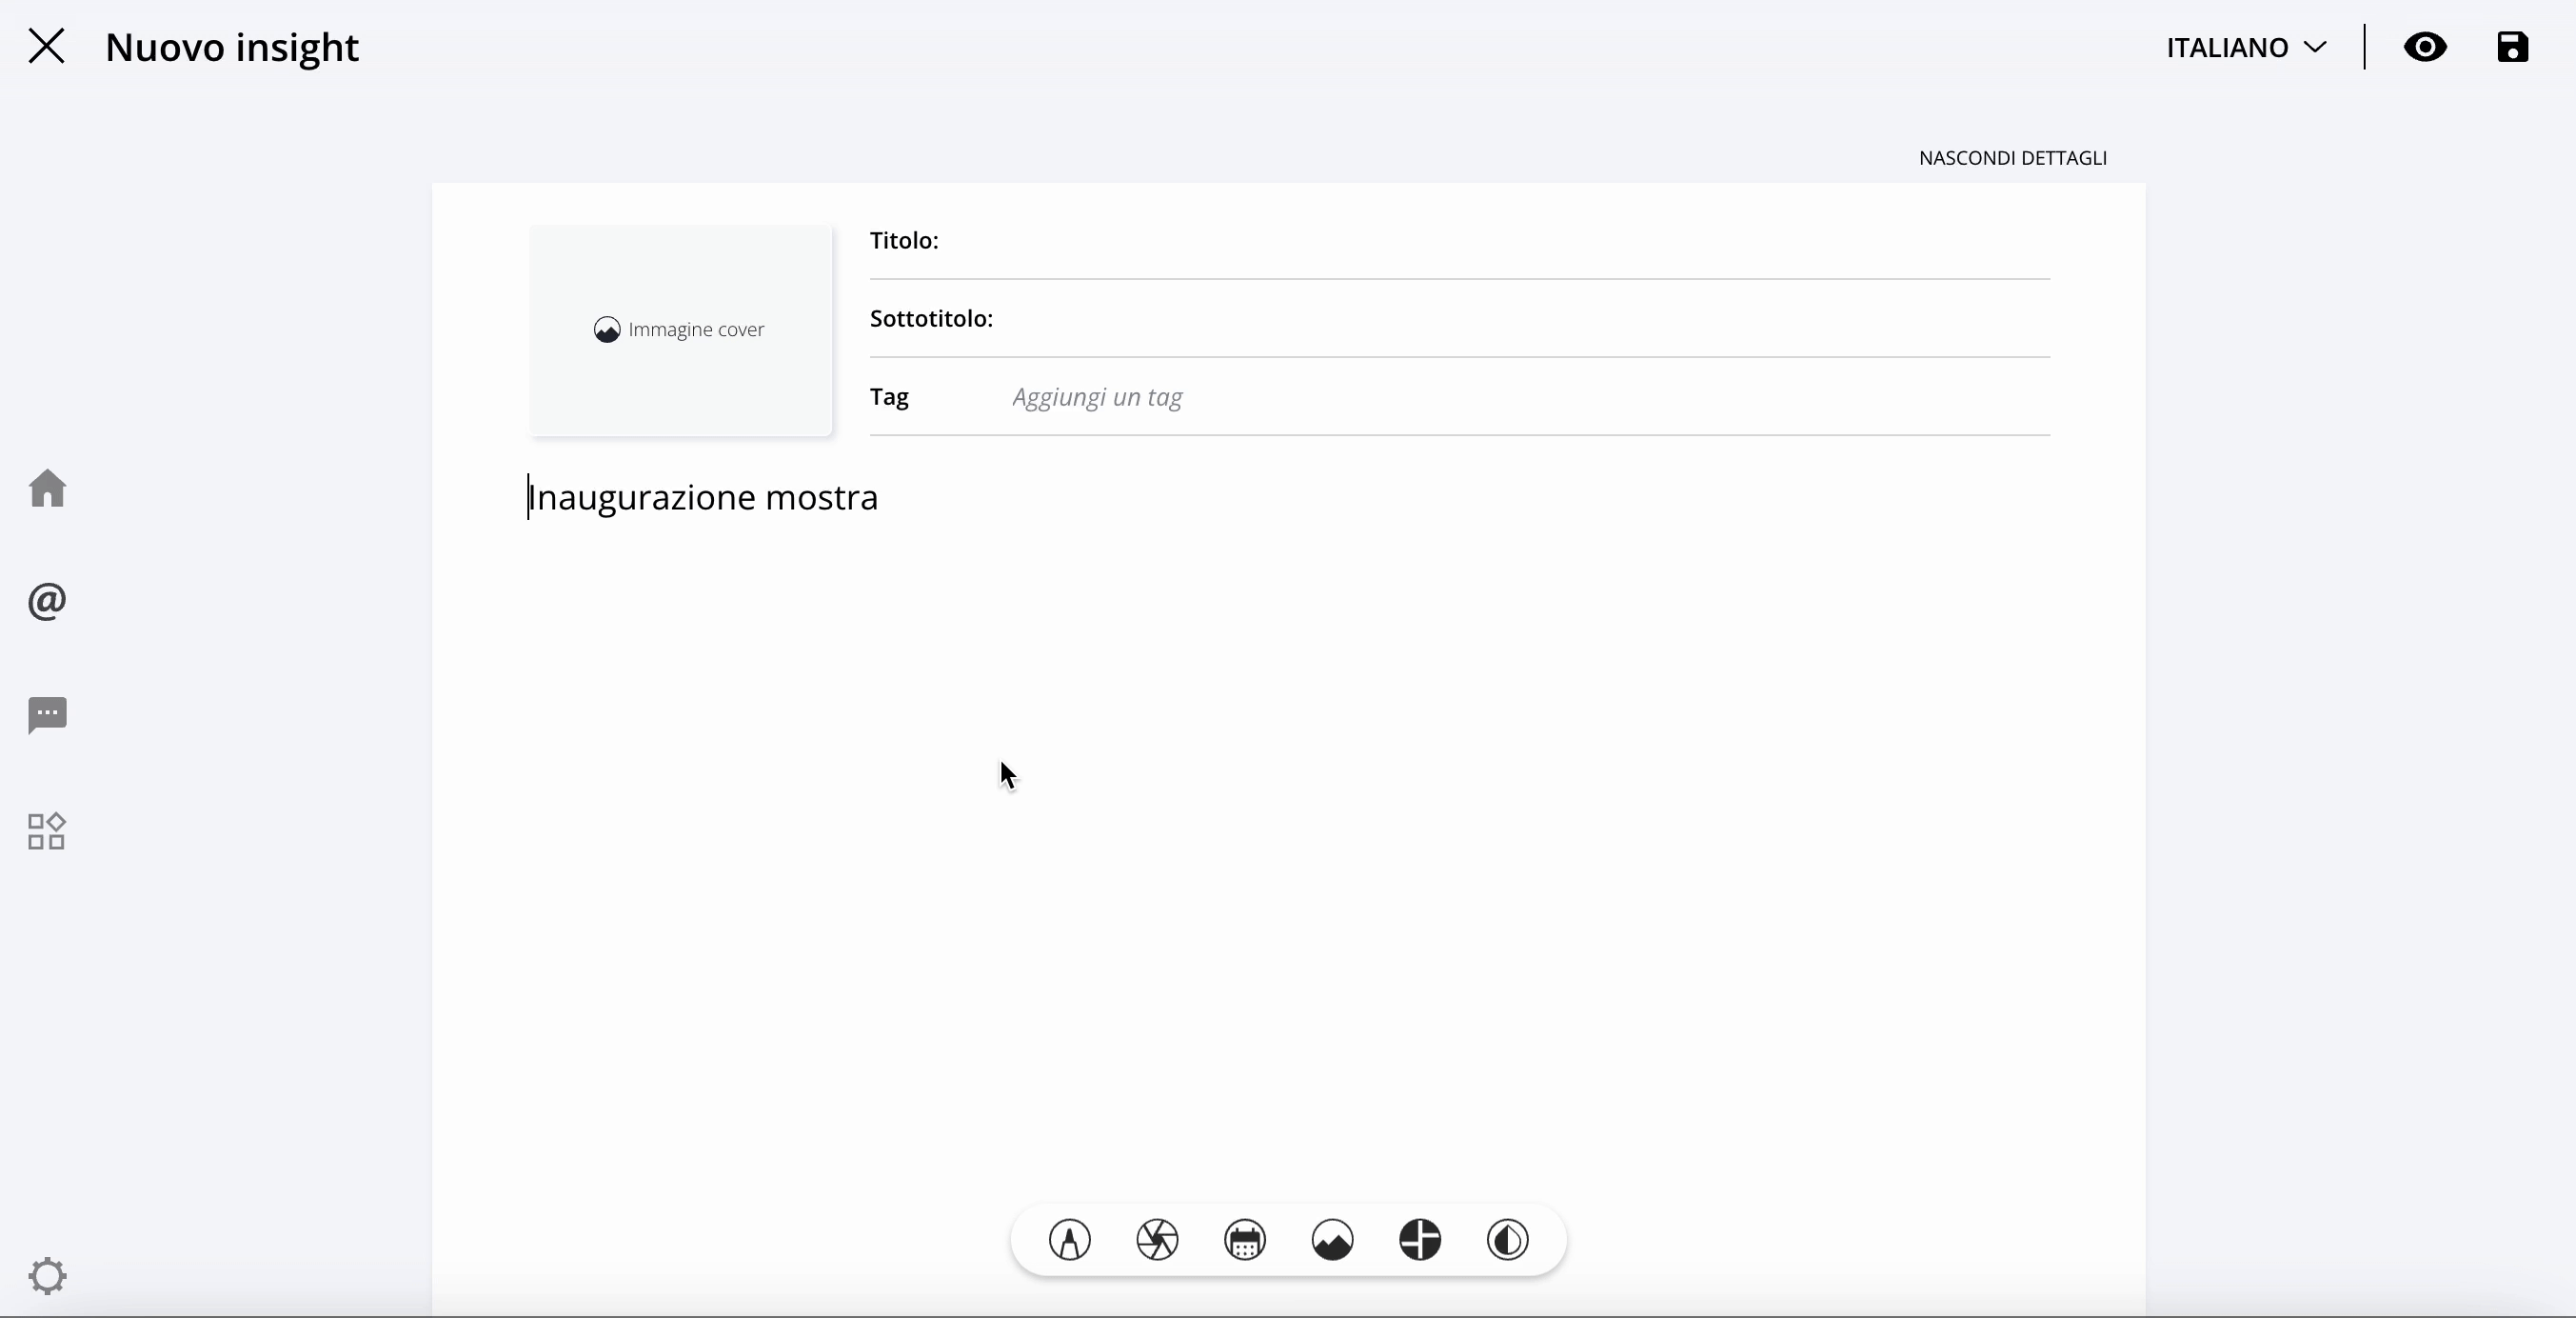The image size is (2576, 1318).
Task: Go to the Home sidebar icon
Action: [x=46, y=489]
